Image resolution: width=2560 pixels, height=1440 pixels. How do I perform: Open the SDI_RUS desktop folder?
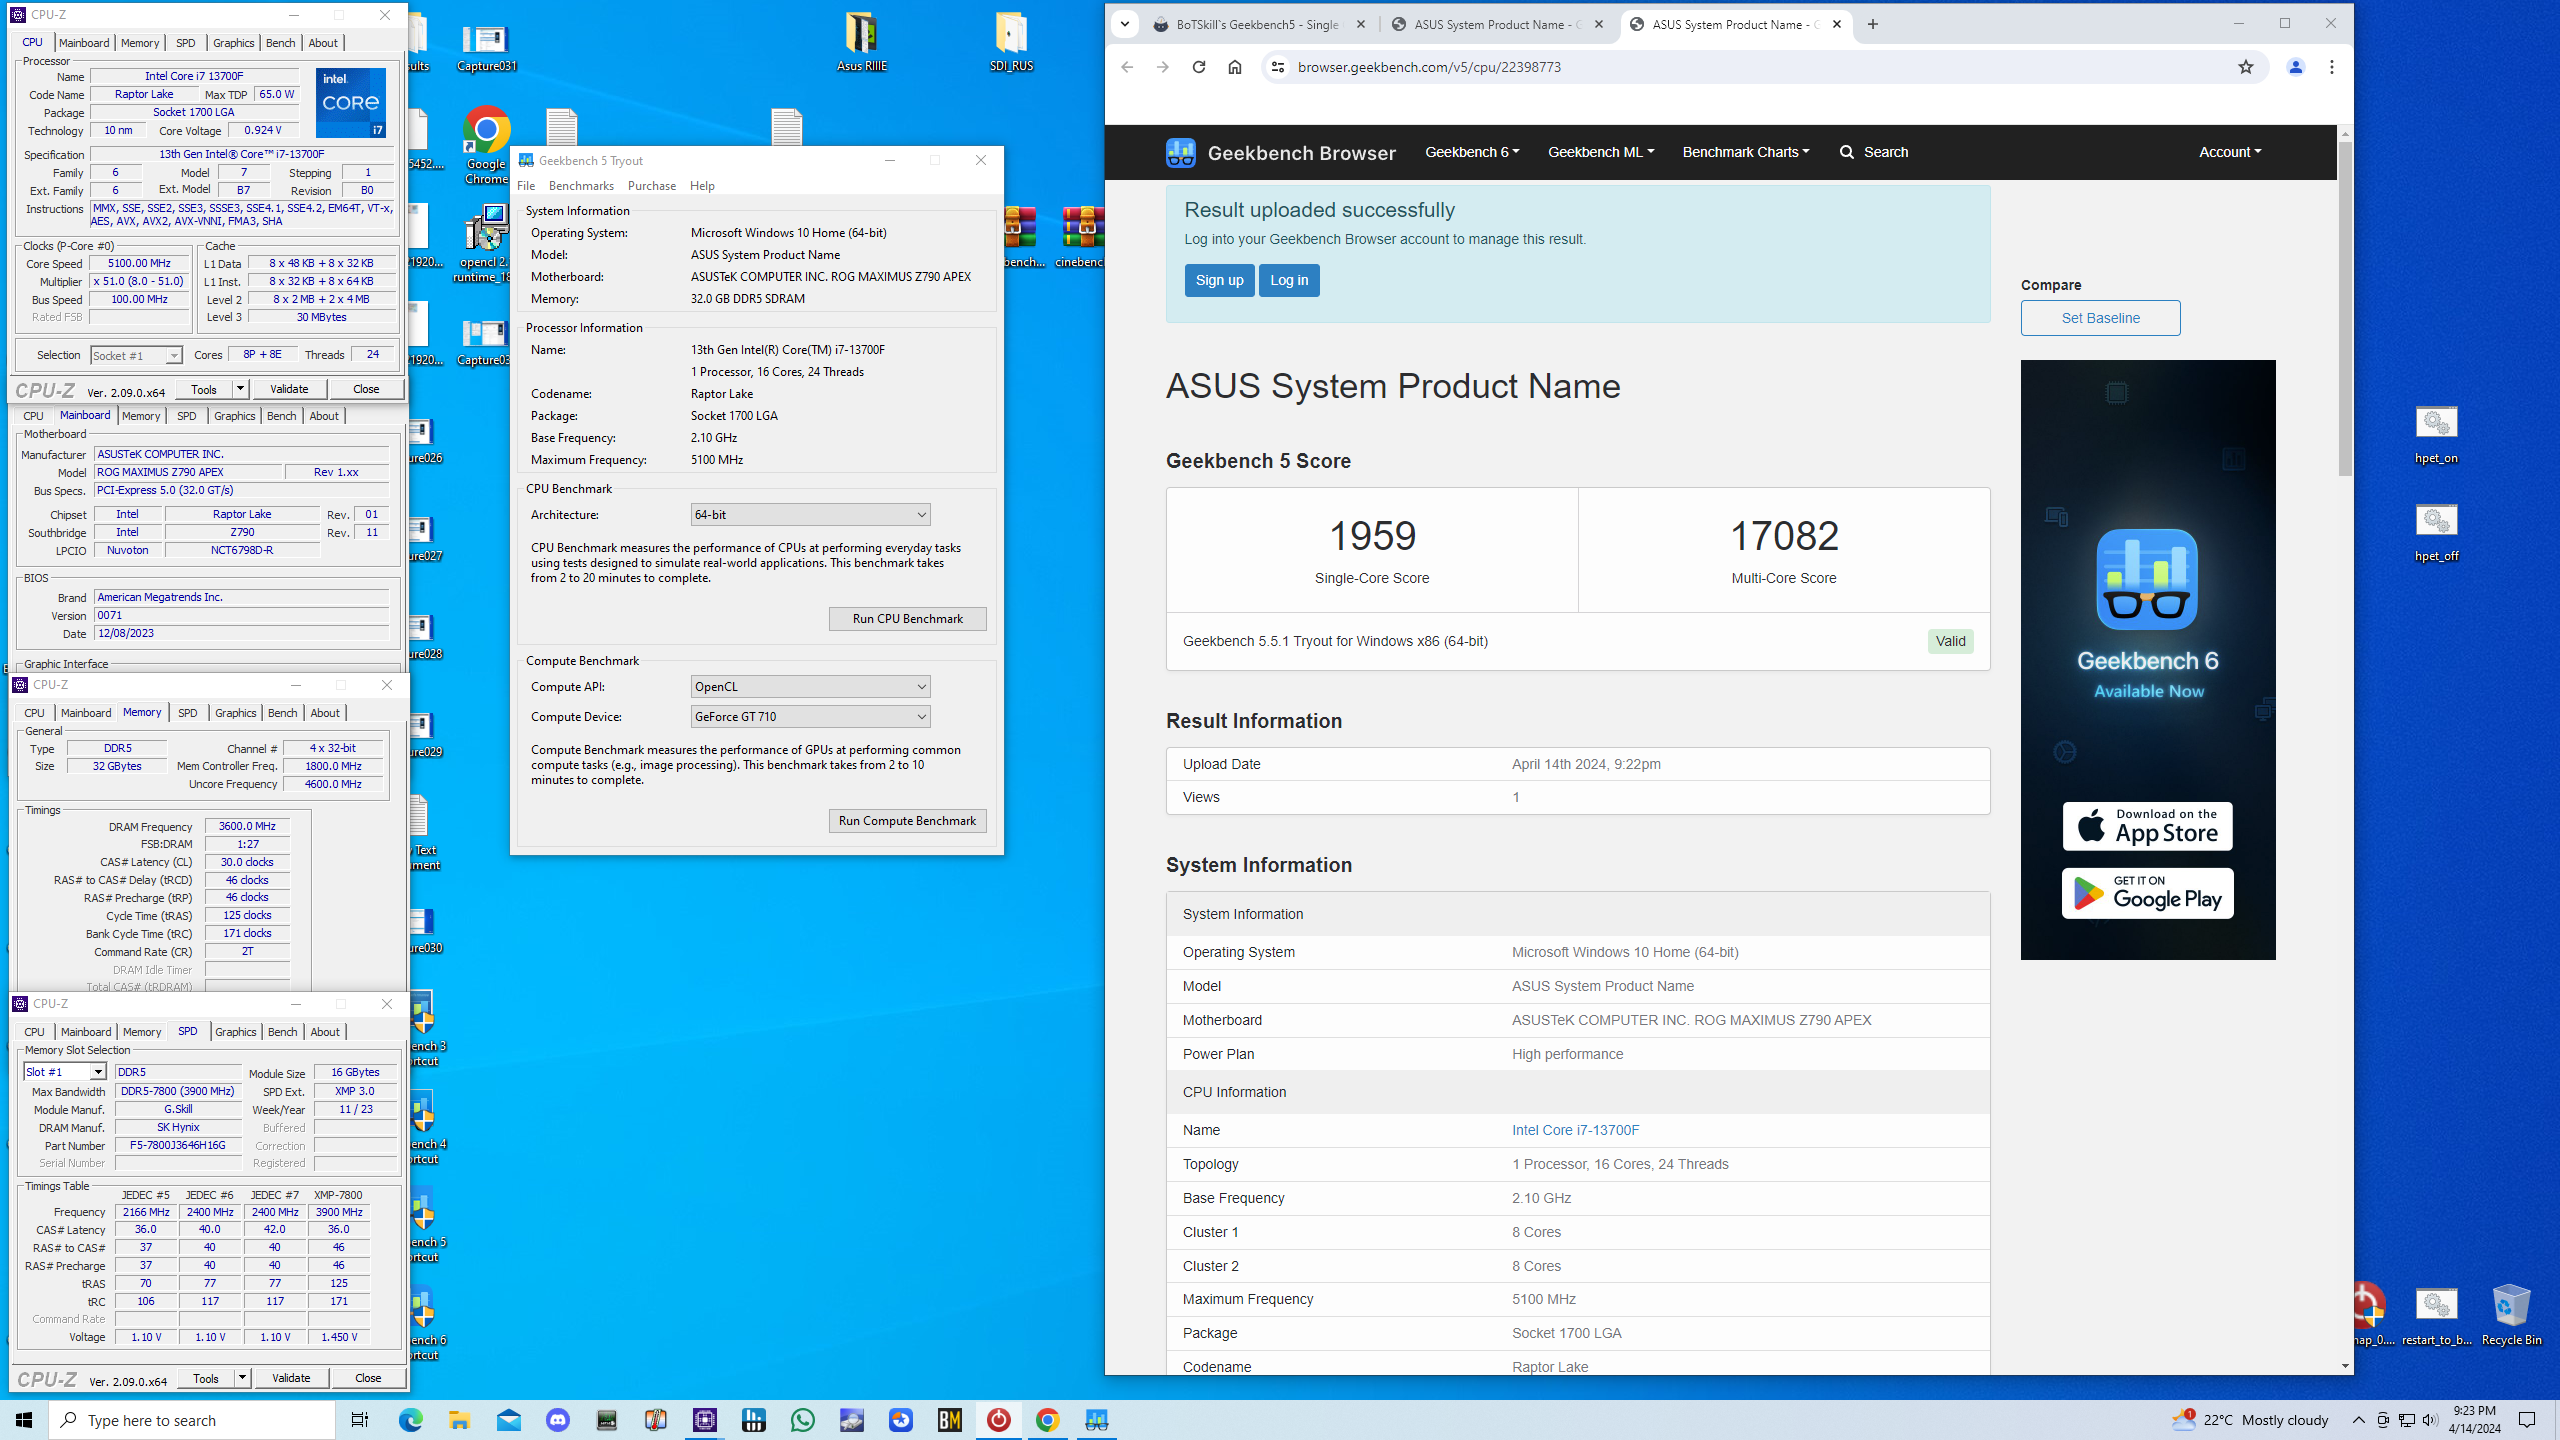coord(1011,41)
